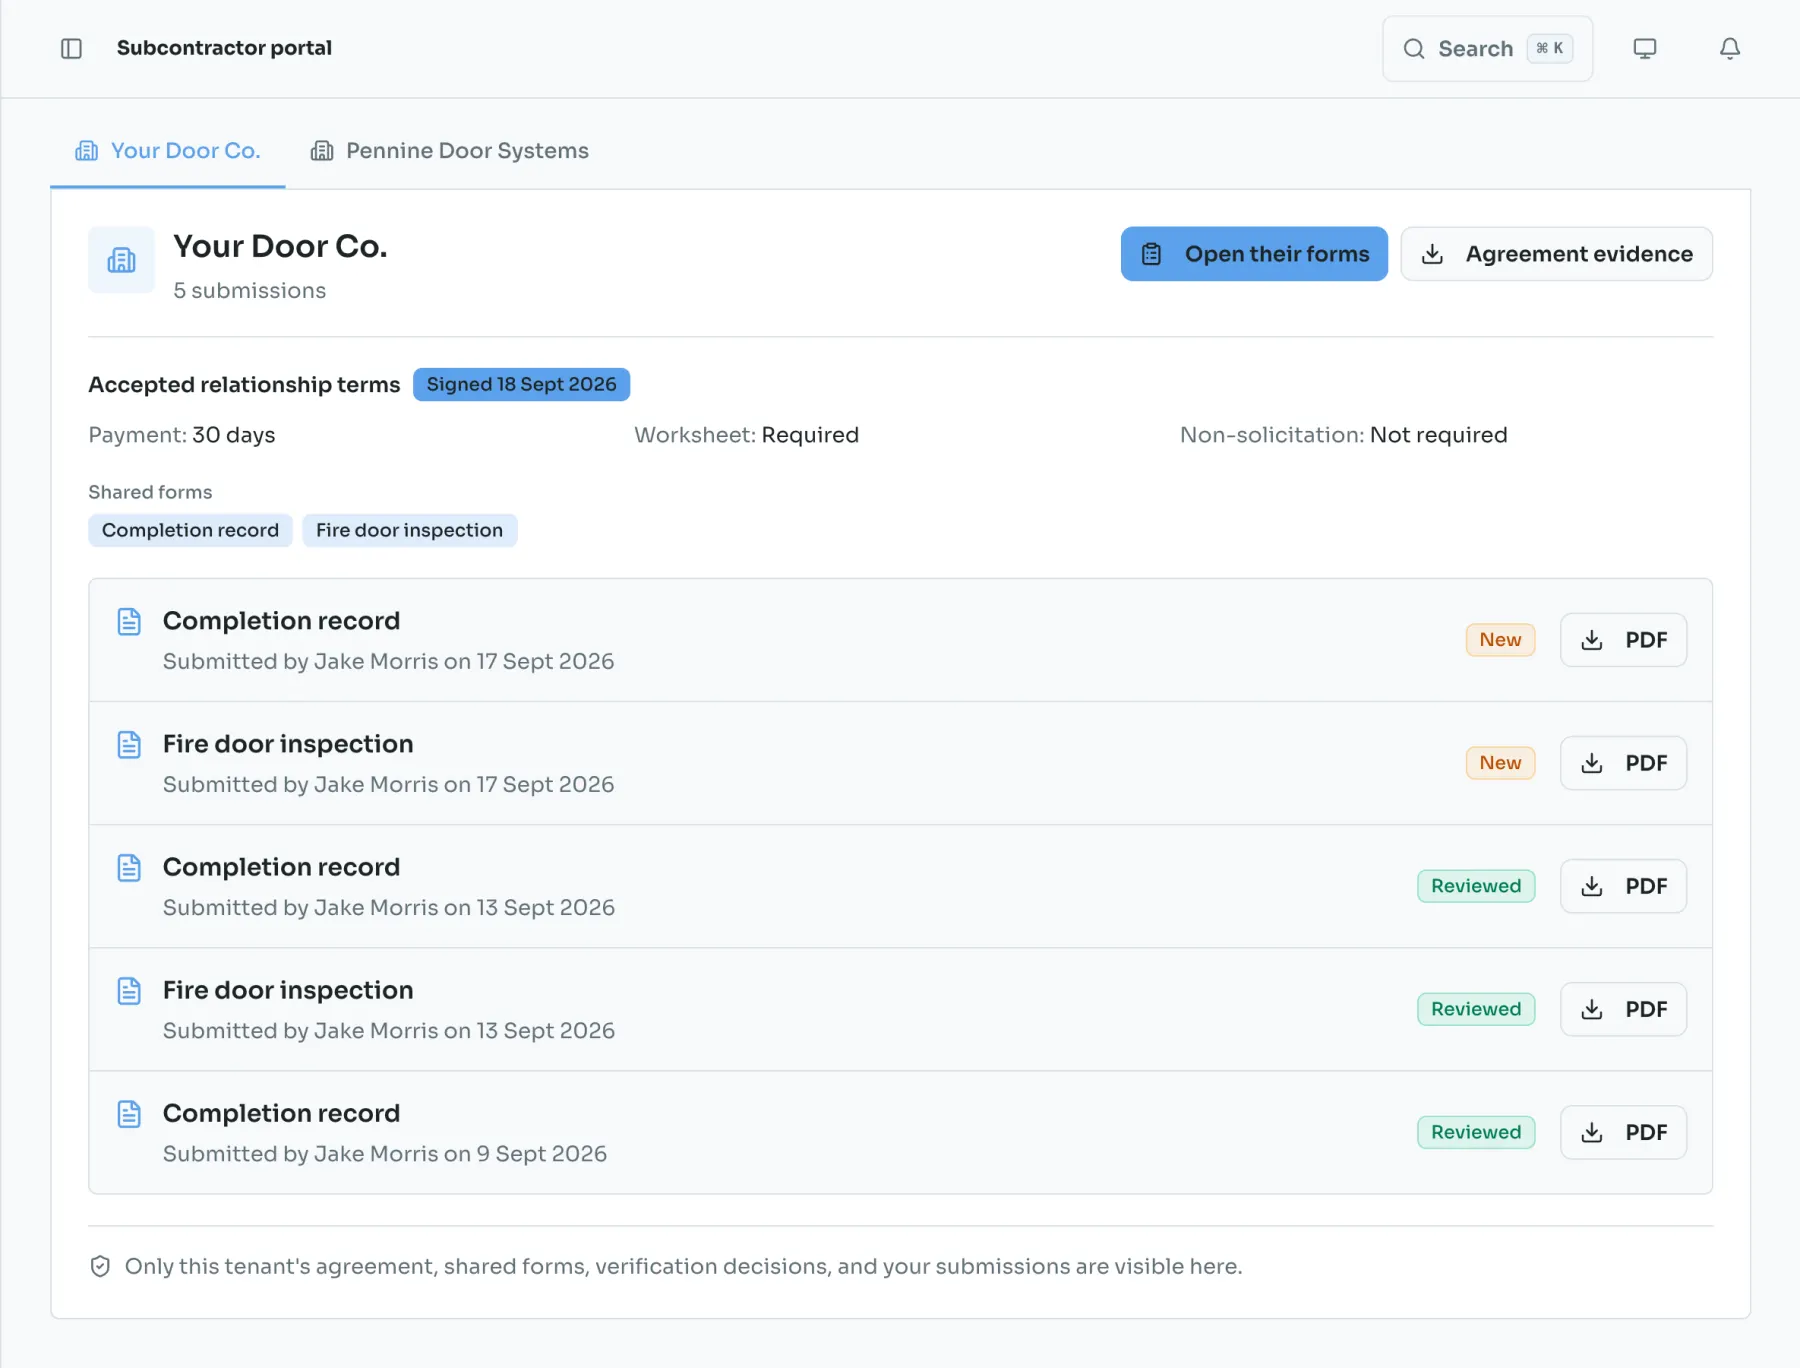Download PDF for 17 Sept Completion record
Viewport: 1800px width, 1368px height.
[1623, 640]
